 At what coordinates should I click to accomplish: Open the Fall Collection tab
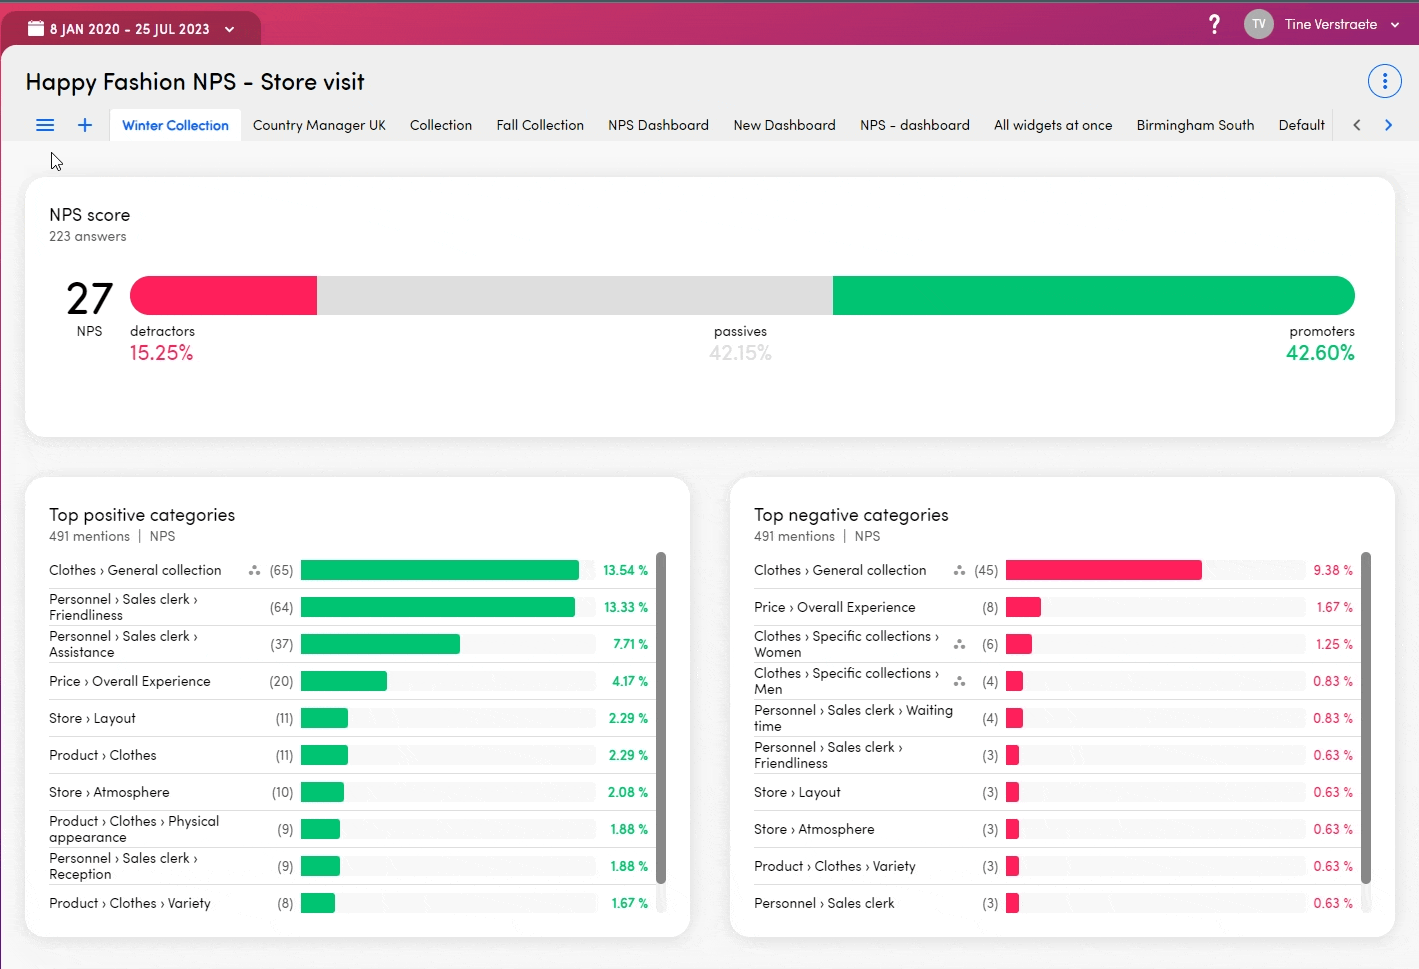pyautogui.click(x=540, y=125)
